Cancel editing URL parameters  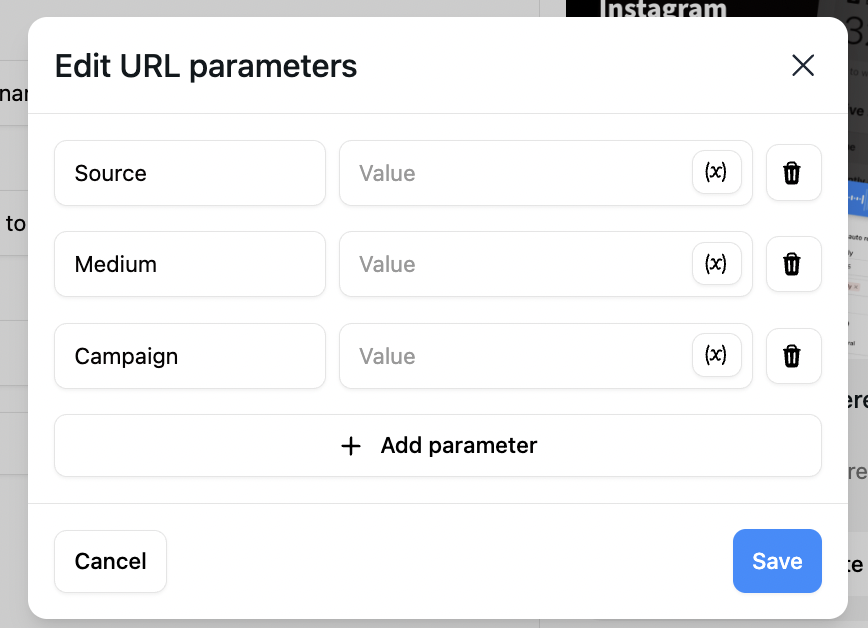(x=110, y=561)
